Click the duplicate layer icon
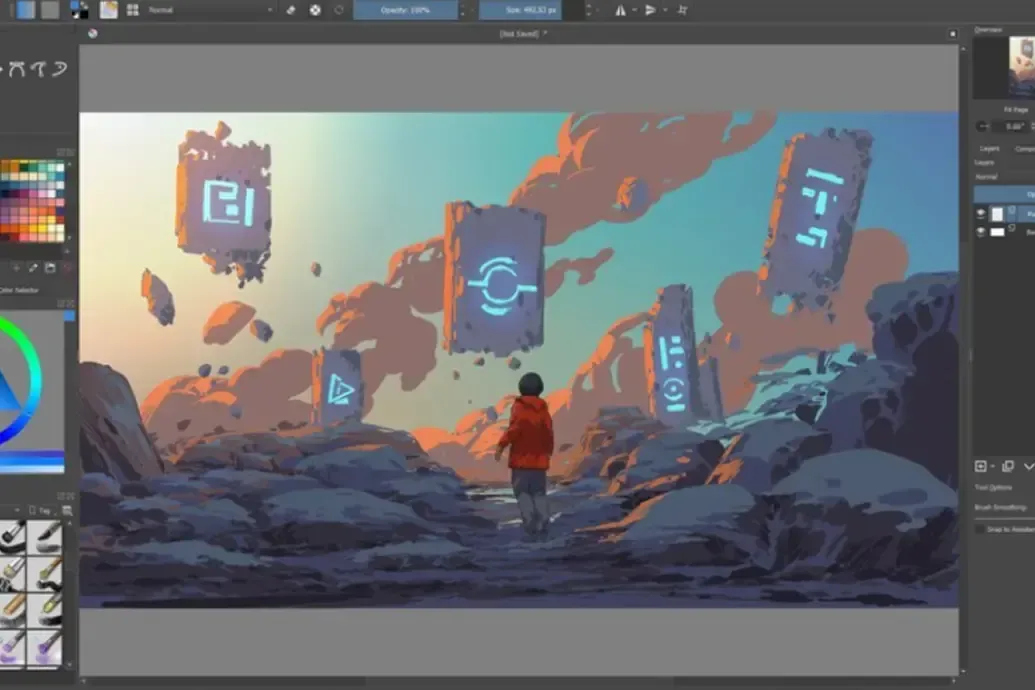The width and height of the screenshot is (1035, 690). click(1008, 466)
